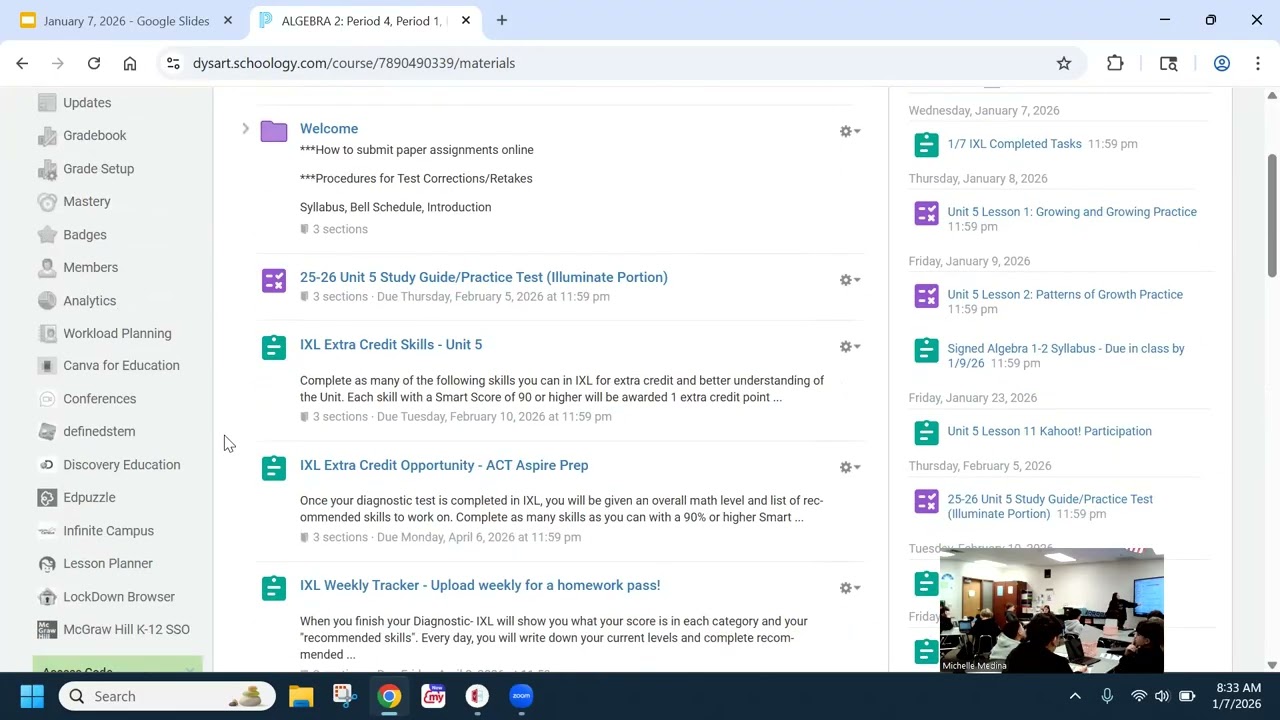
Task: Open Unit 5 Lesson 1: Growing and Growing Practice
Action: [x=1072, y=212]
